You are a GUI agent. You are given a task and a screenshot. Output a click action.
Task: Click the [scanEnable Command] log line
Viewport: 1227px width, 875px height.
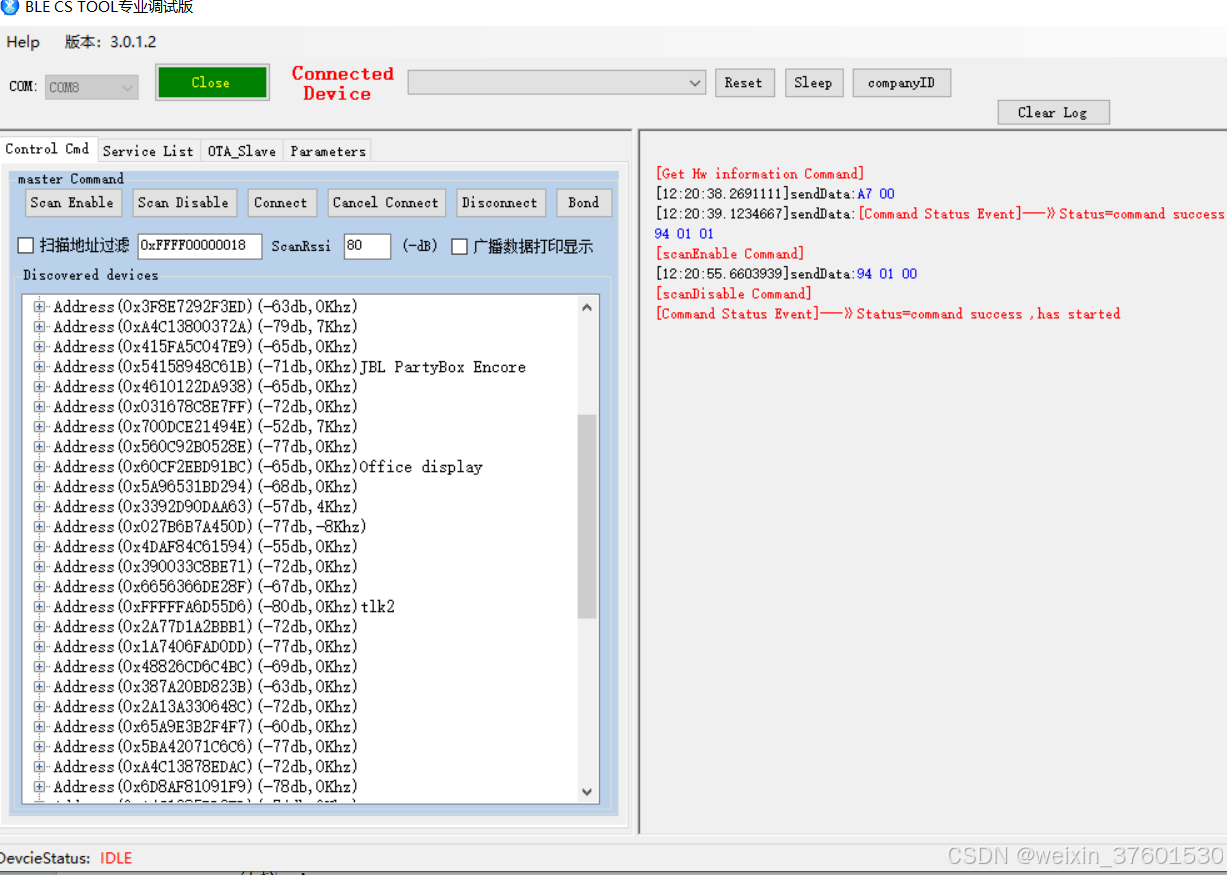tap(730, 254)
